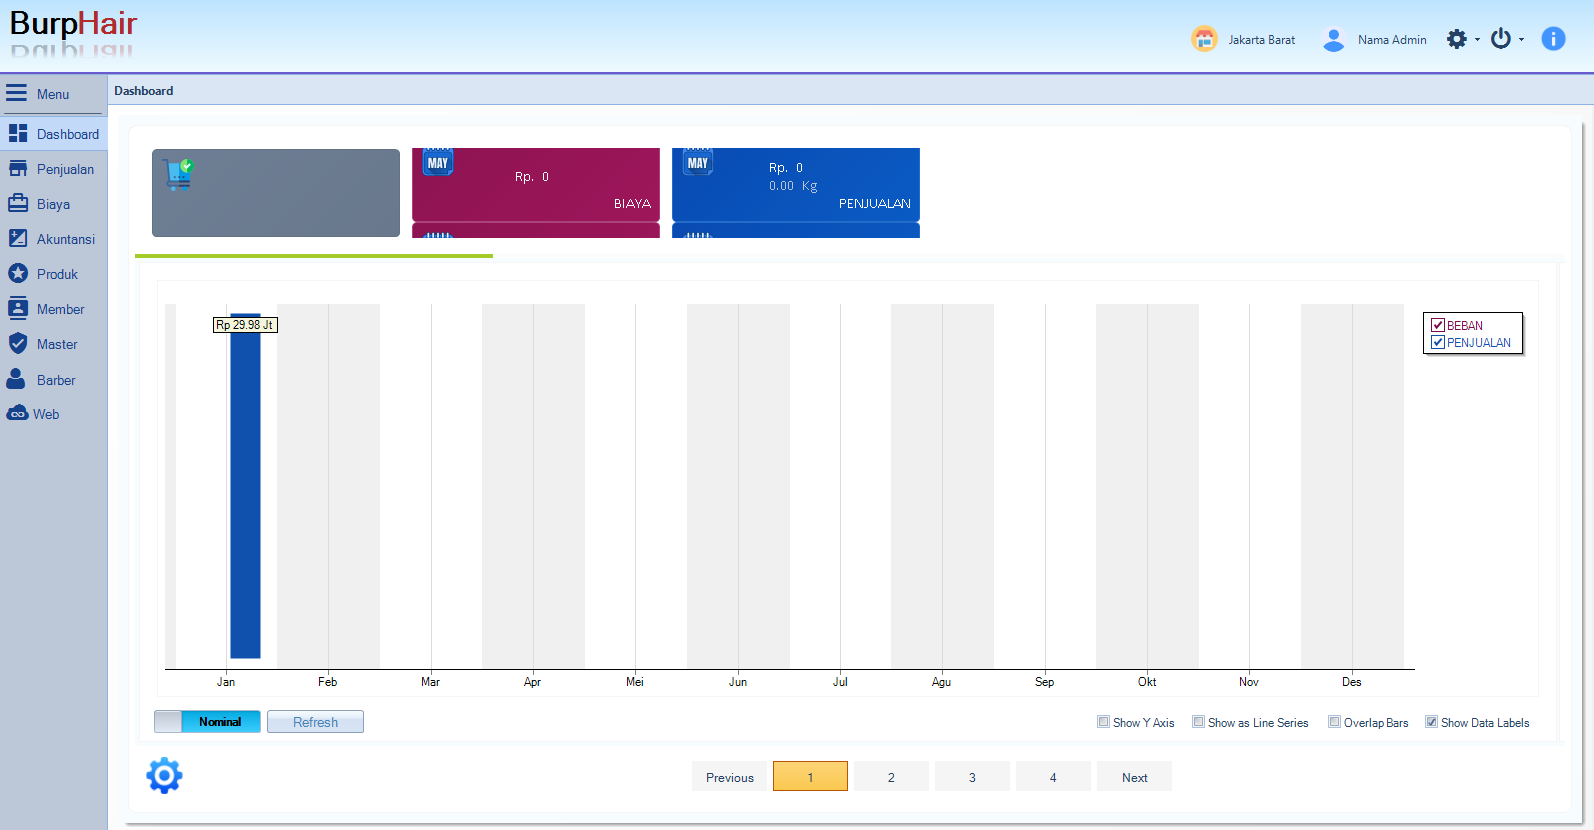Click the PENJUALAN summary card
The width and height of the screenshot is (1594, 830).
pyautogui.click(x=796, y=185)
